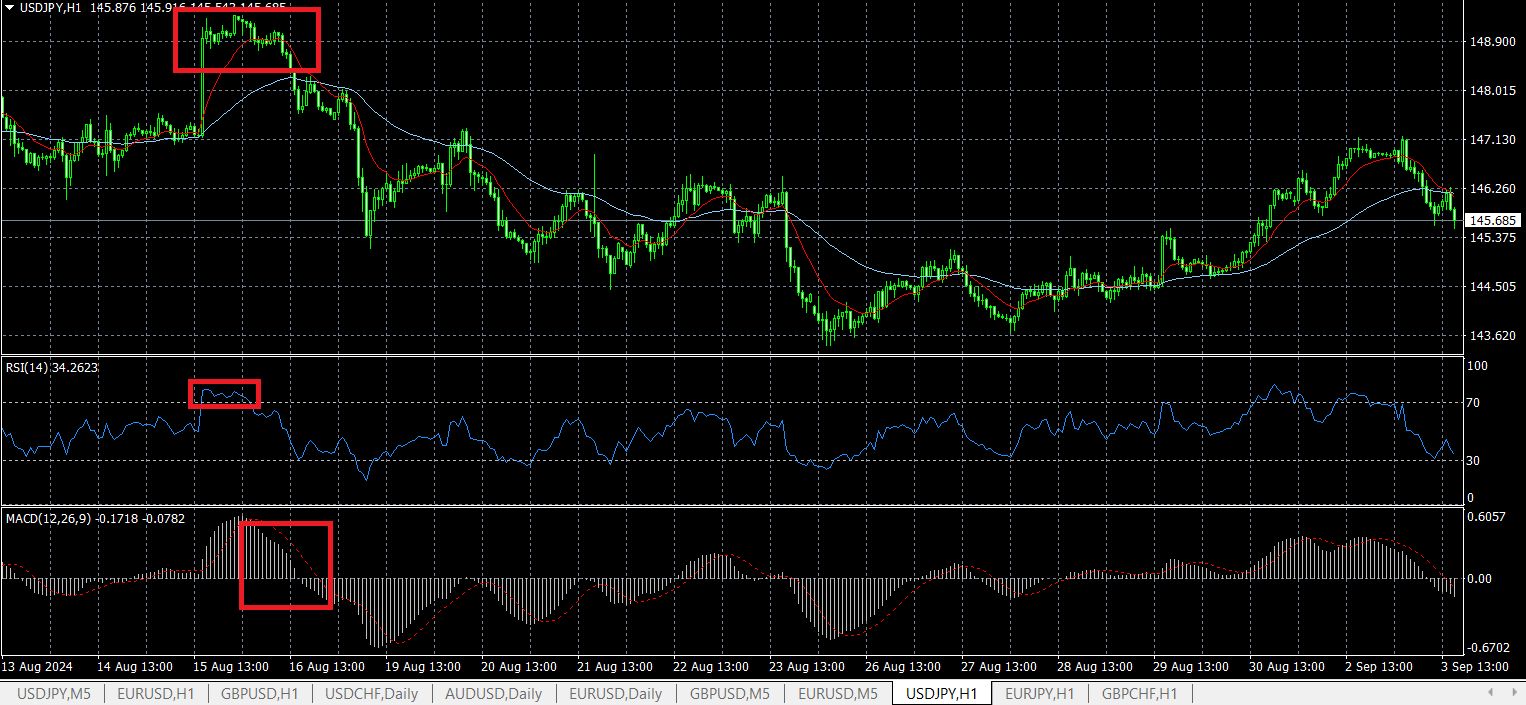The height and width of the screenshot is (705, 1526).
Task: Open the EURUSD,H1 chart tab
Action: [155, 693]
